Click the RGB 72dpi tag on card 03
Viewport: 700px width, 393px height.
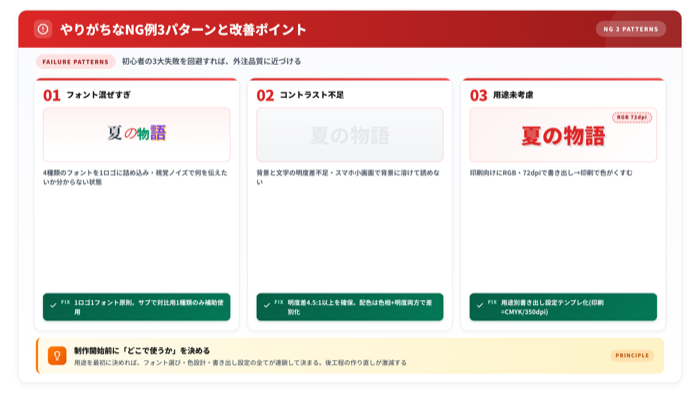(x=632, y=117)
